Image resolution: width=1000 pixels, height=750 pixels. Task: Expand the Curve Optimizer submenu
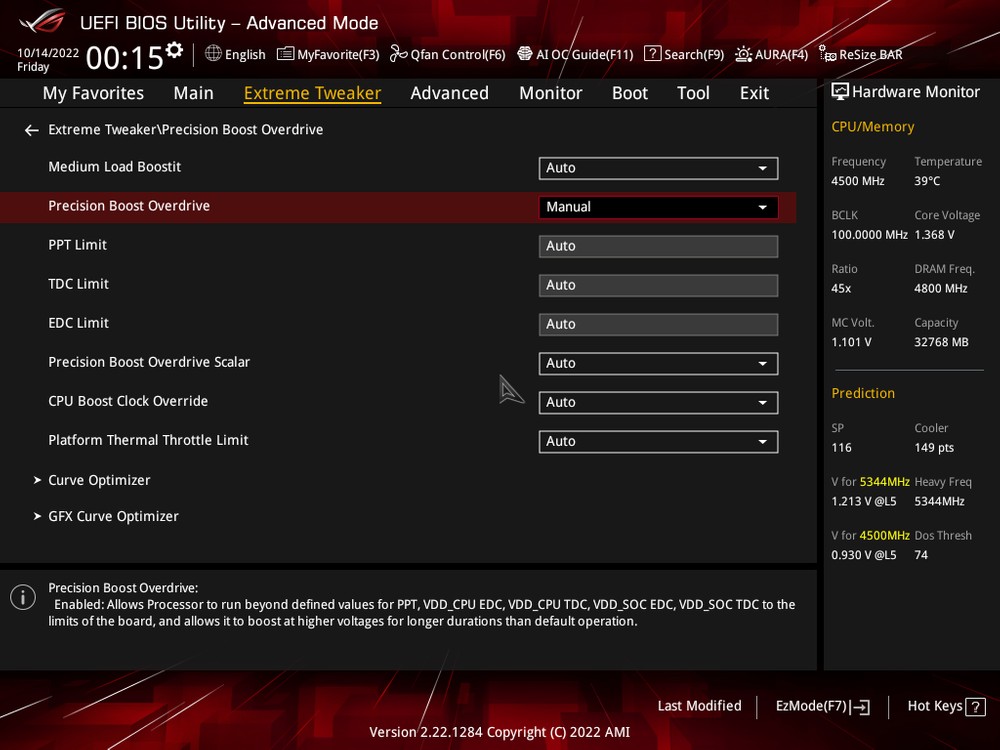pos(99,480)
